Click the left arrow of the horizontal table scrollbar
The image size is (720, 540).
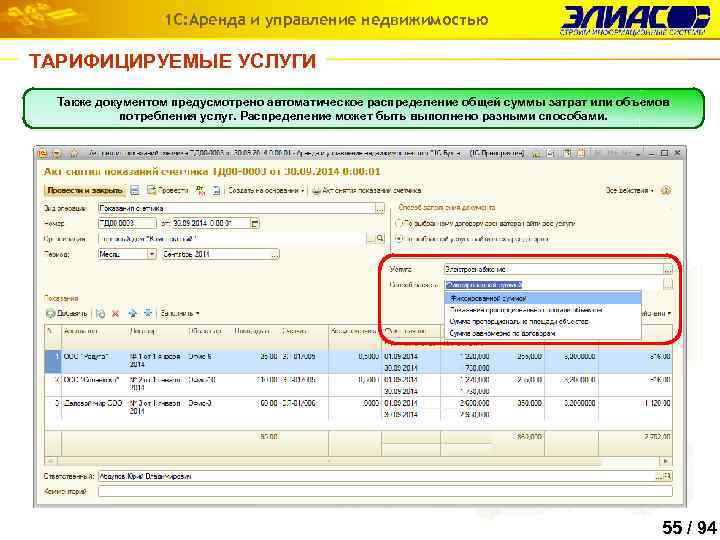point(50,461)
